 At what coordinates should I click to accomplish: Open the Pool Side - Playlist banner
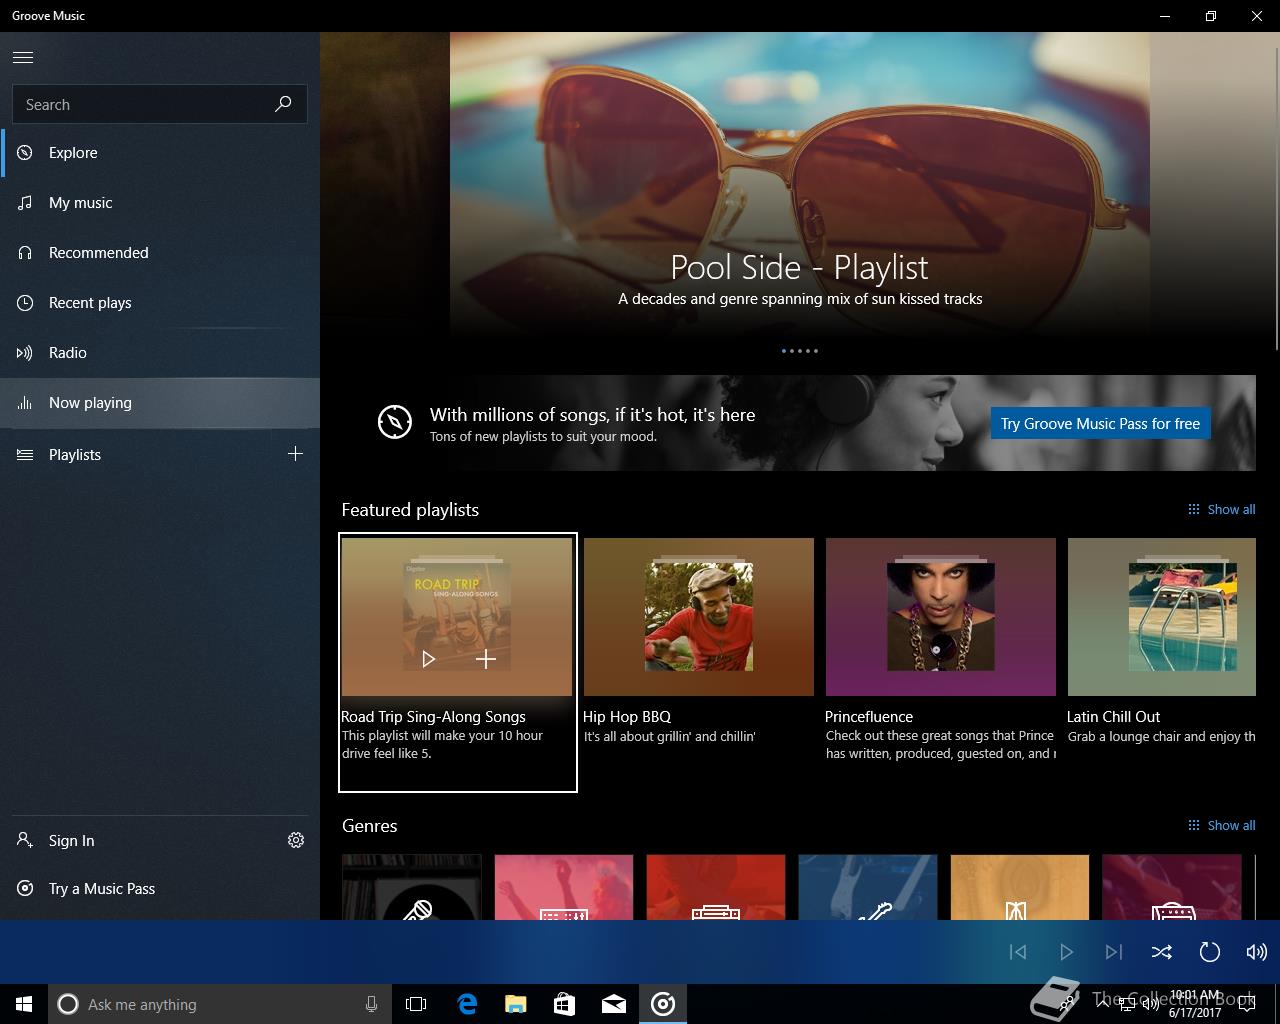pyautogui.click(x=800, y=187)
